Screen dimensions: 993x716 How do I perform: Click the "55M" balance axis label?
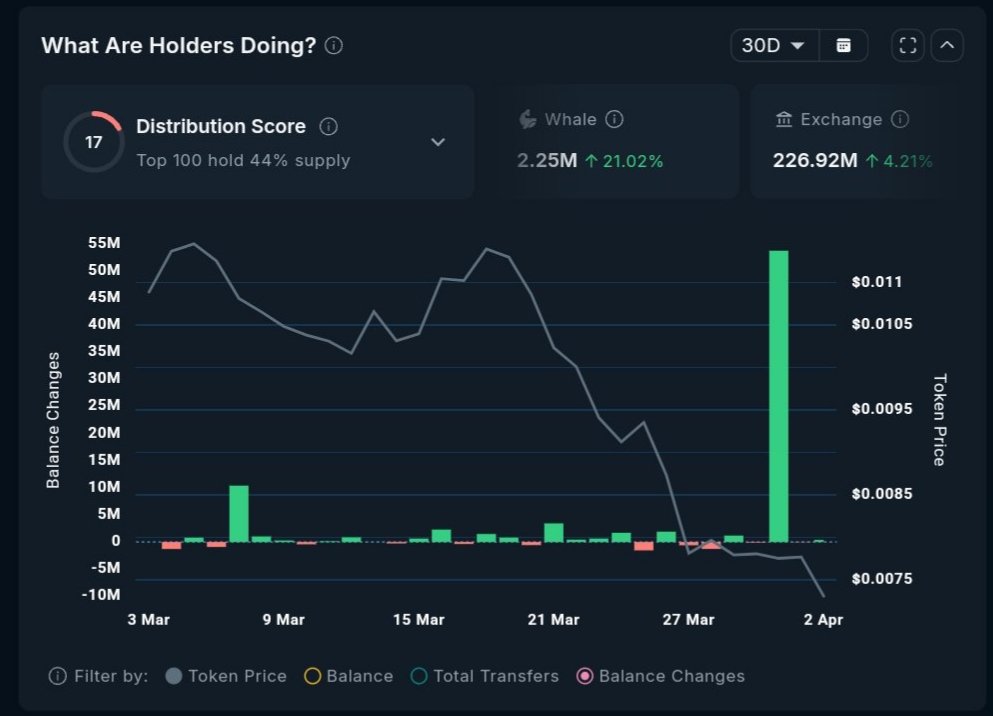point(104,243)
